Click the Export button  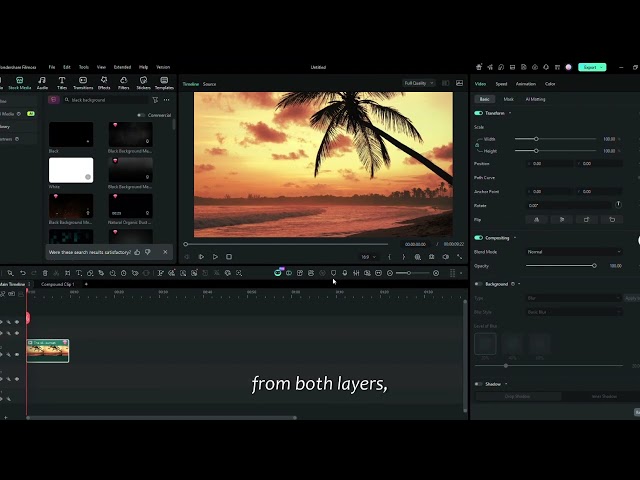coord(590,67)
